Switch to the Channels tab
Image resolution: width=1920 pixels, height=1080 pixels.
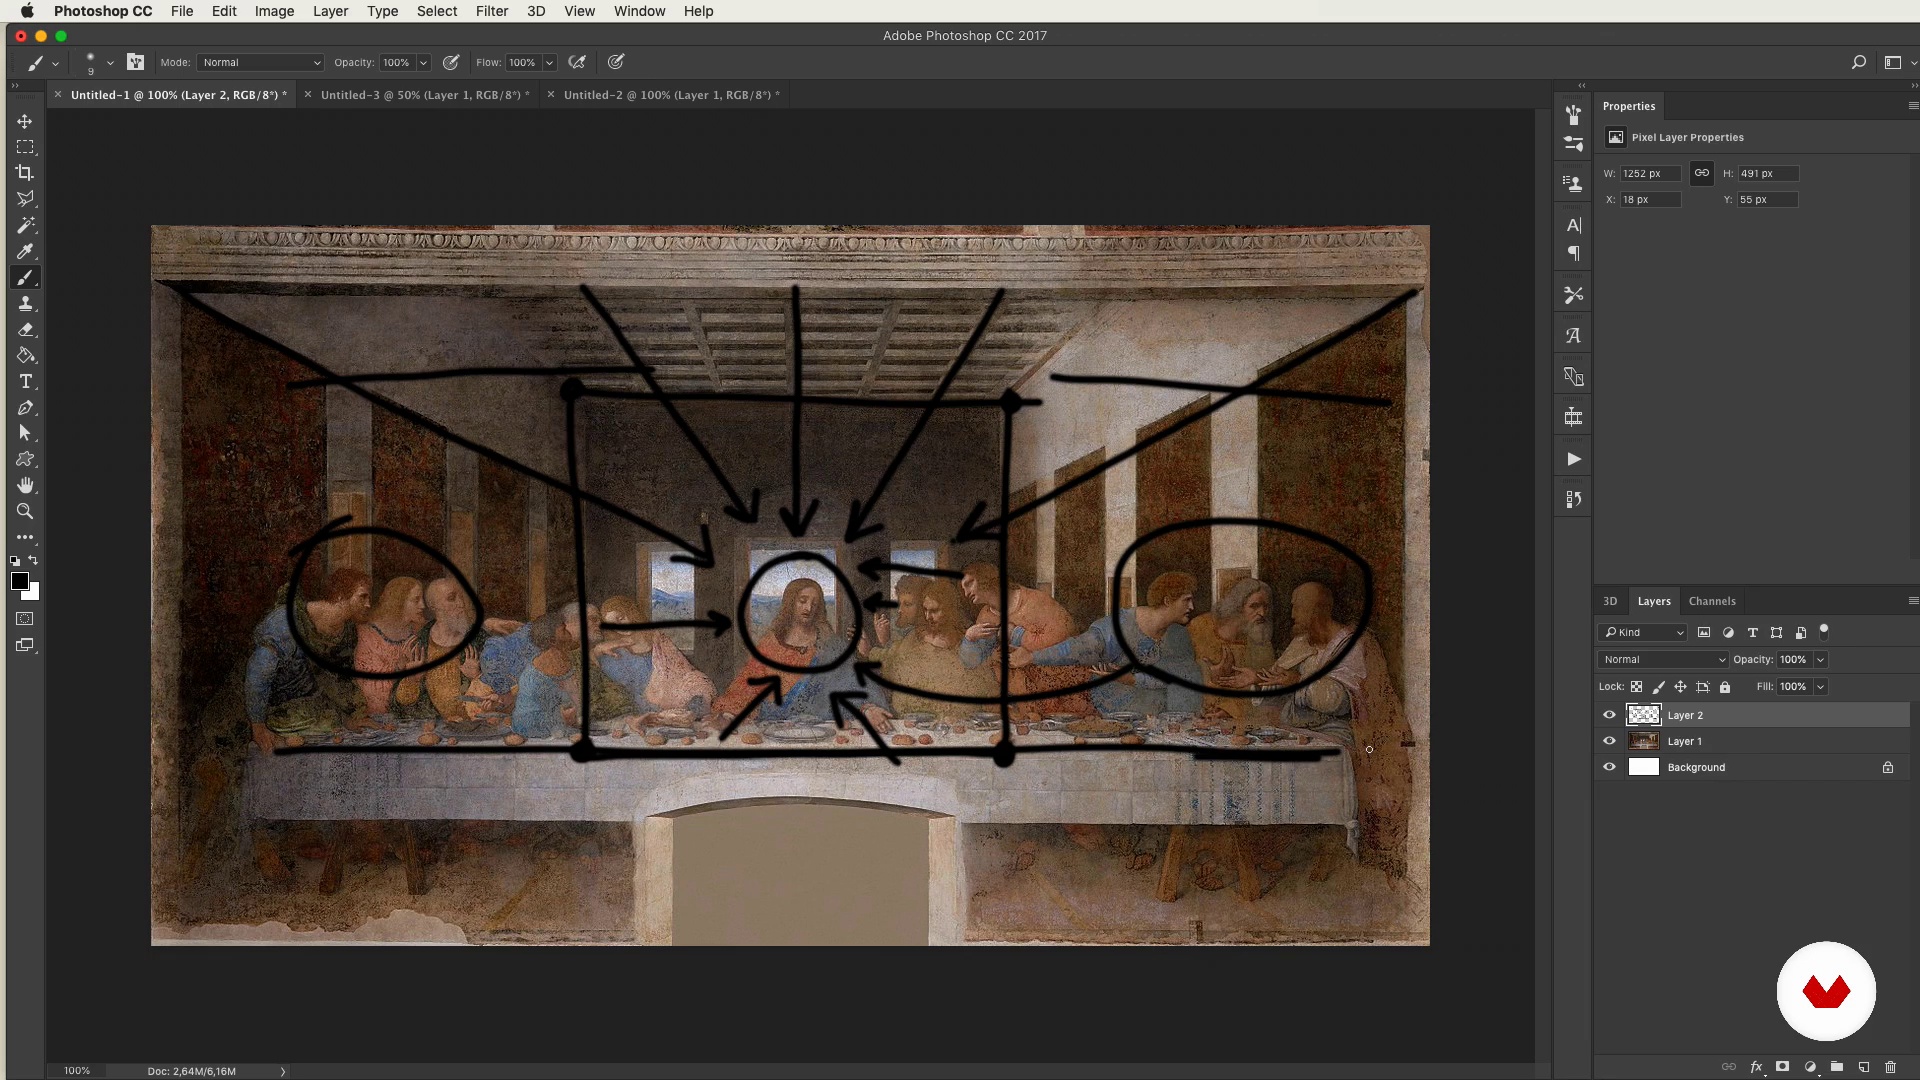pyautogui.click(x=1712, y=601)
